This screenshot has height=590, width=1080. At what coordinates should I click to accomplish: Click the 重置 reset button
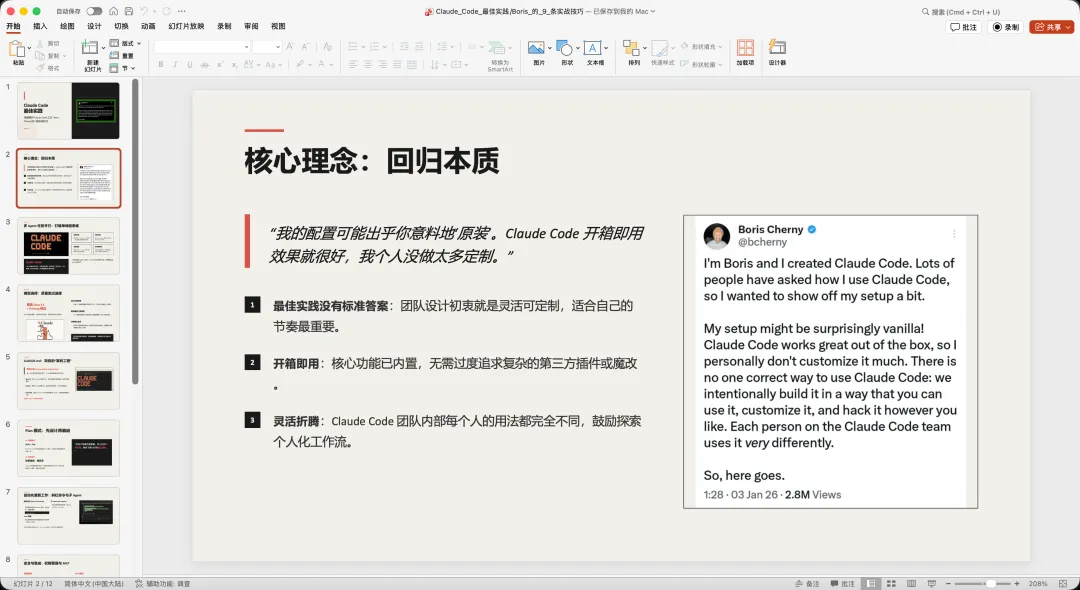click(x=122, y=56)
